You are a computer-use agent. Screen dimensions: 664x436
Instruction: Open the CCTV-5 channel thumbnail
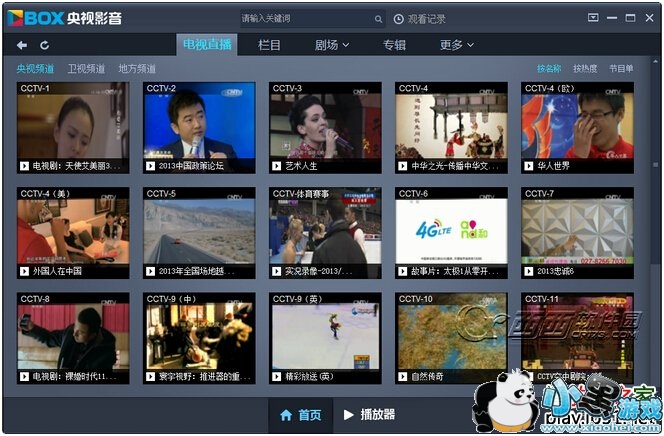click(199, 233)
